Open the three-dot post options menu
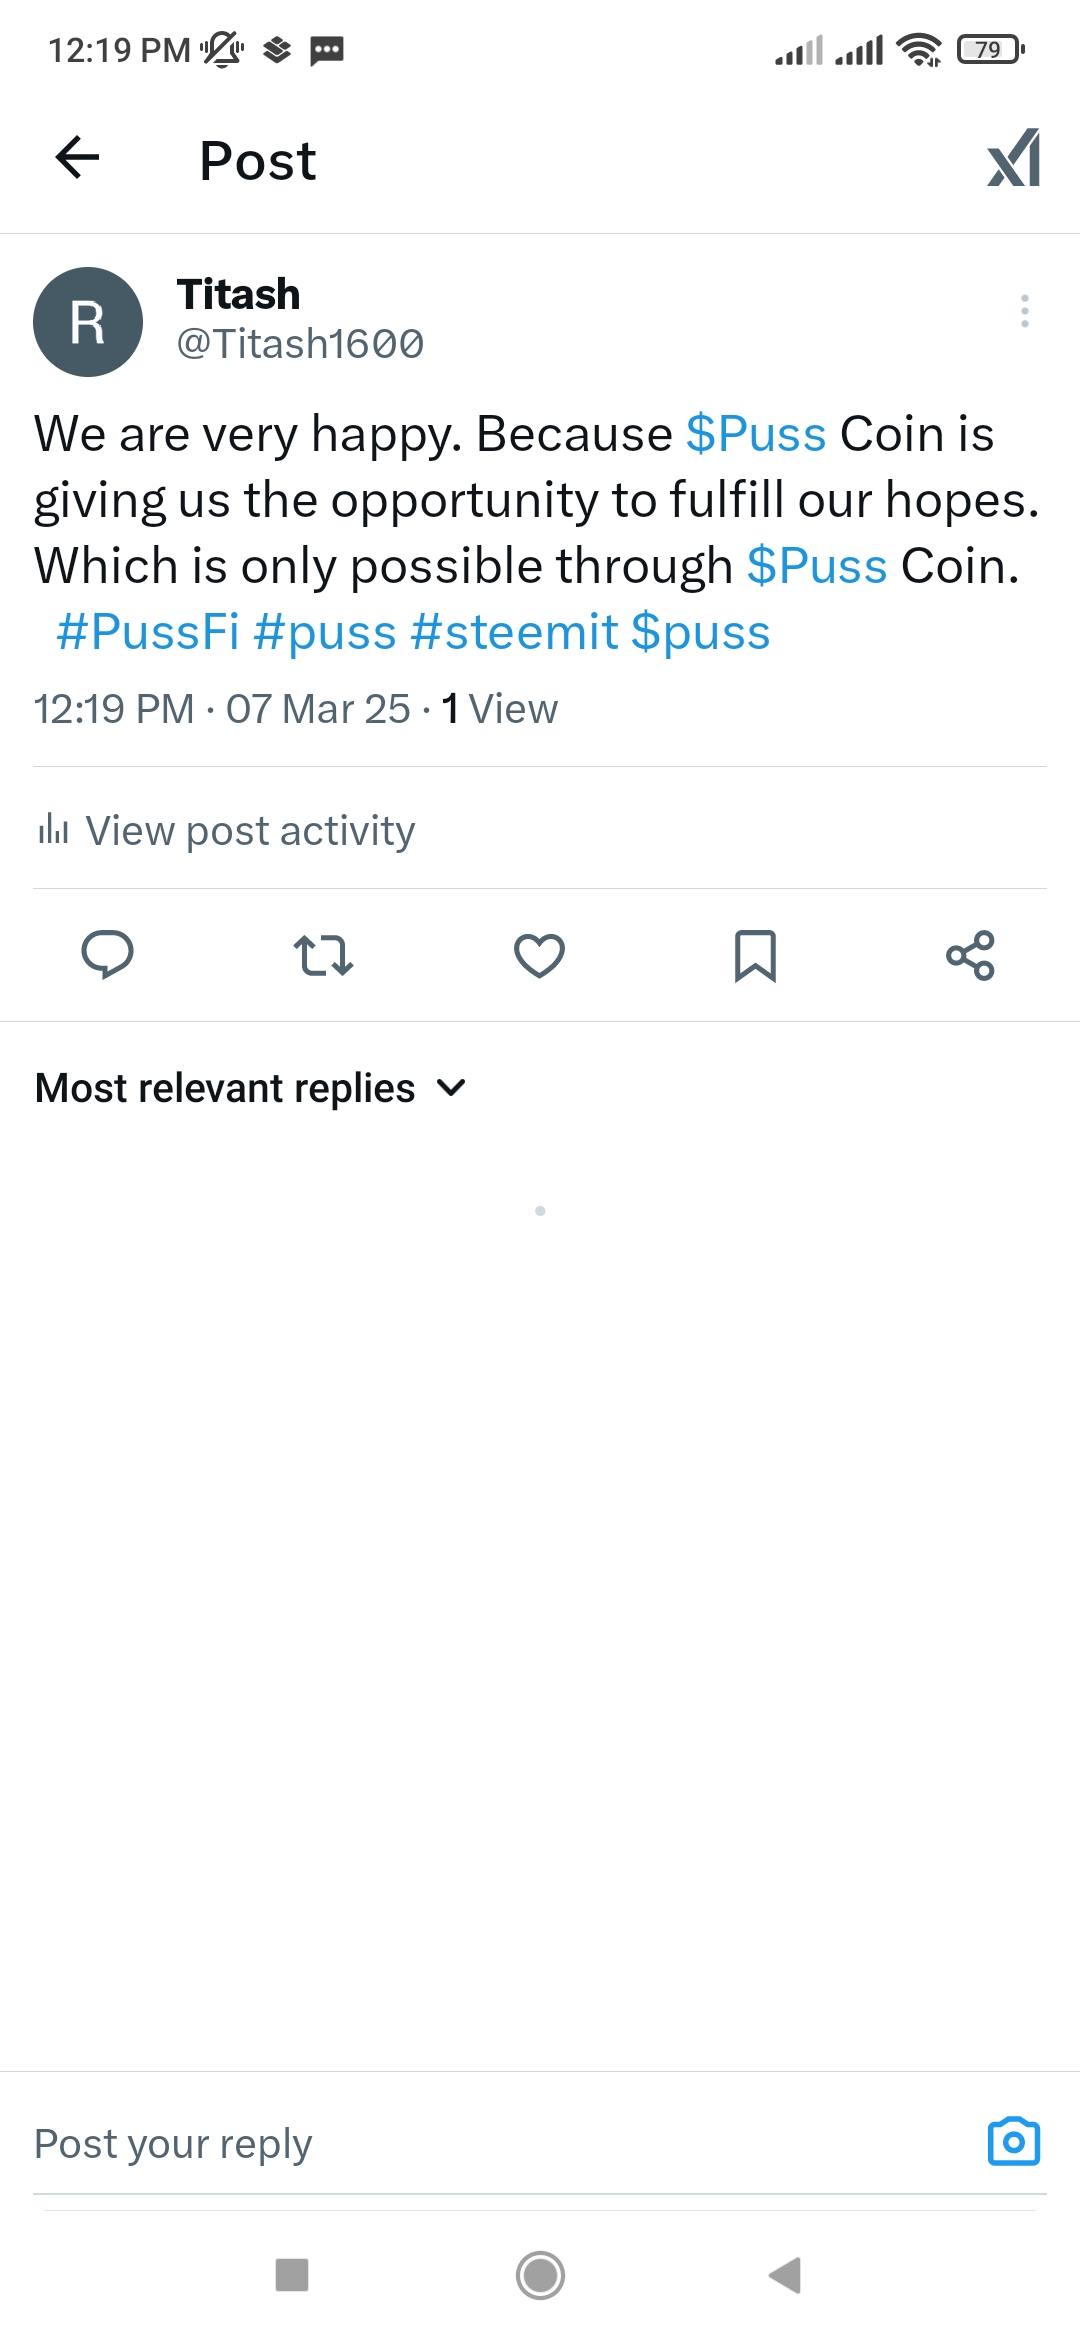 click(x=1024, y=311)
